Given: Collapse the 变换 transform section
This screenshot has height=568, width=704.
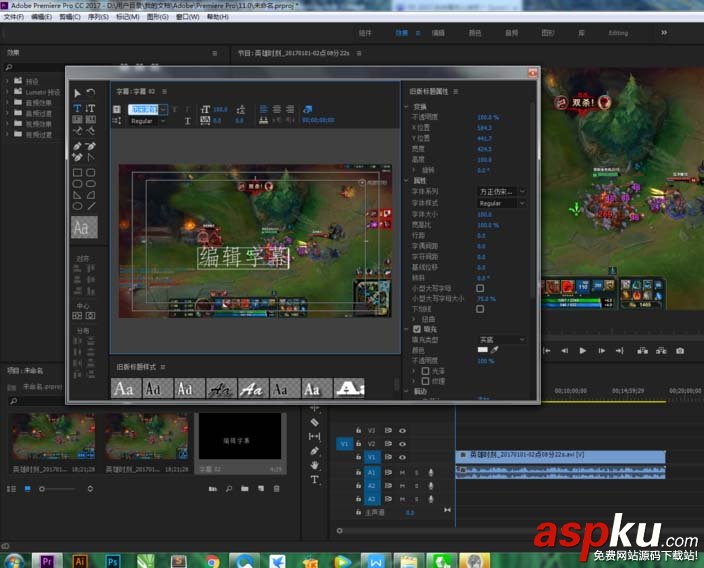Looking at the screenshot, I should coord(406,107).
